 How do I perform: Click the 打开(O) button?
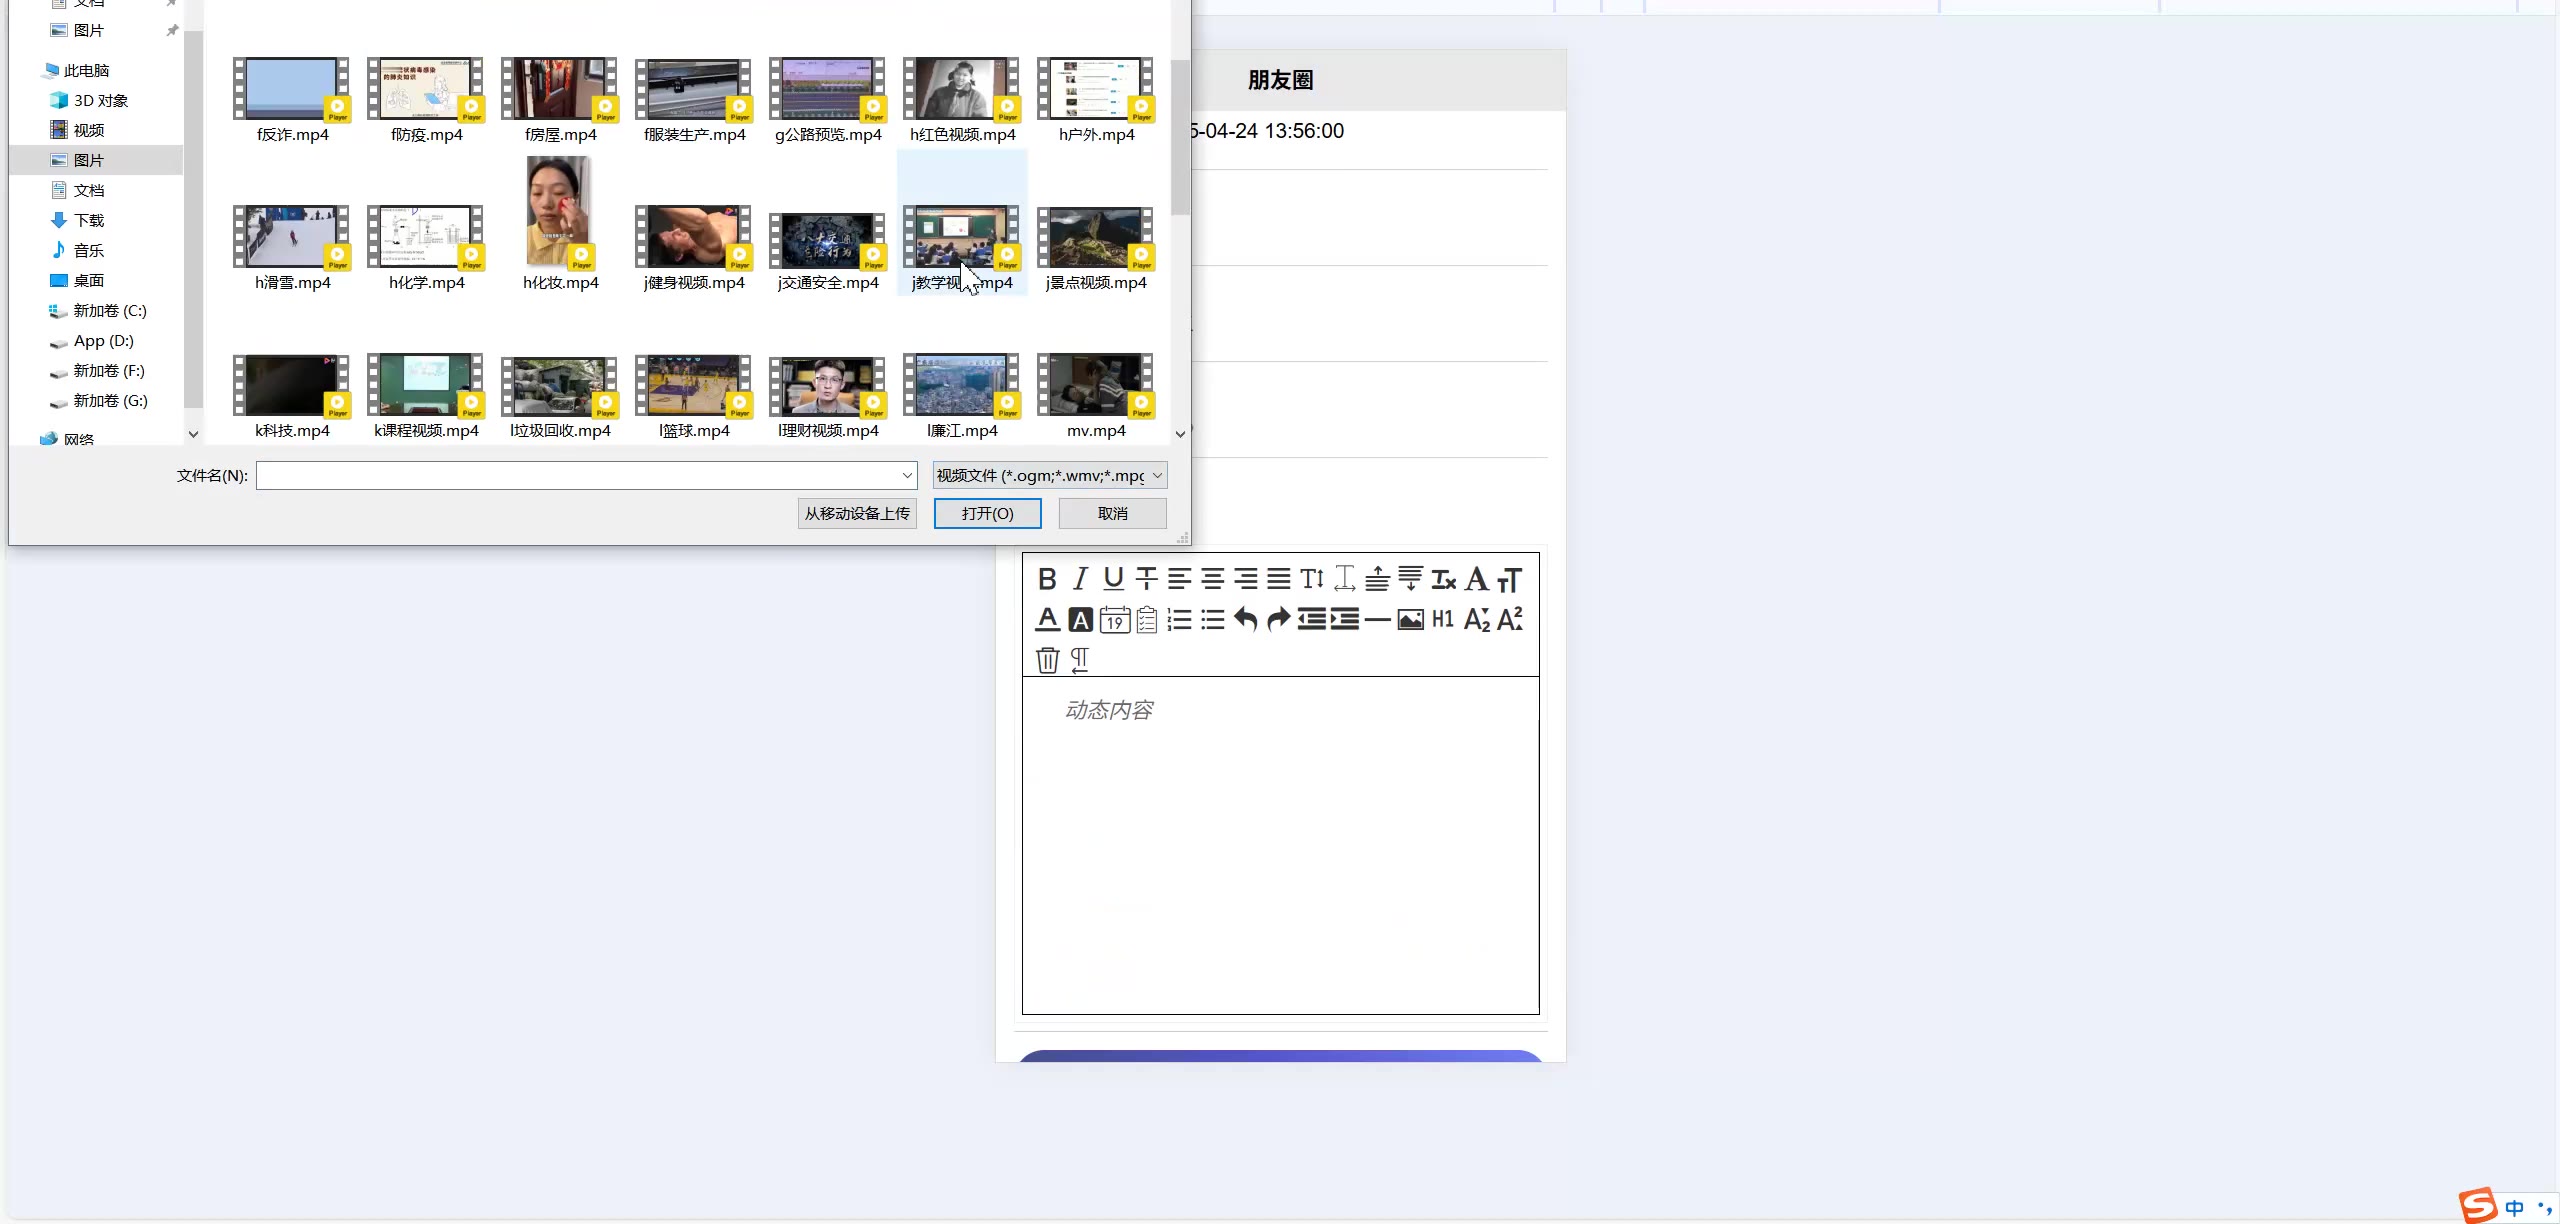point(987,514)
